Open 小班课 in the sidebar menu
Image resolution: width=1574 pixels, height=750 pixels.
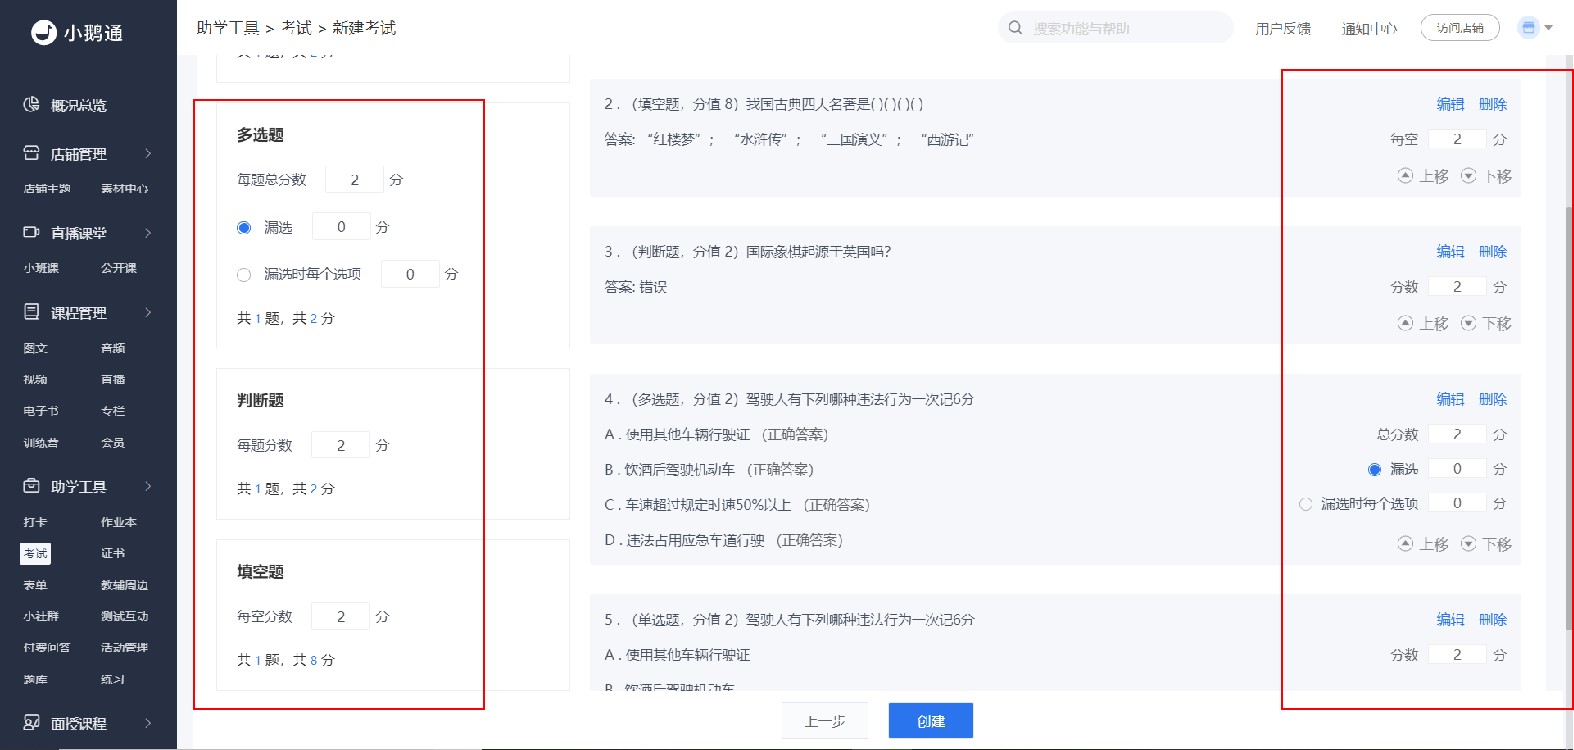coord(41,268)
